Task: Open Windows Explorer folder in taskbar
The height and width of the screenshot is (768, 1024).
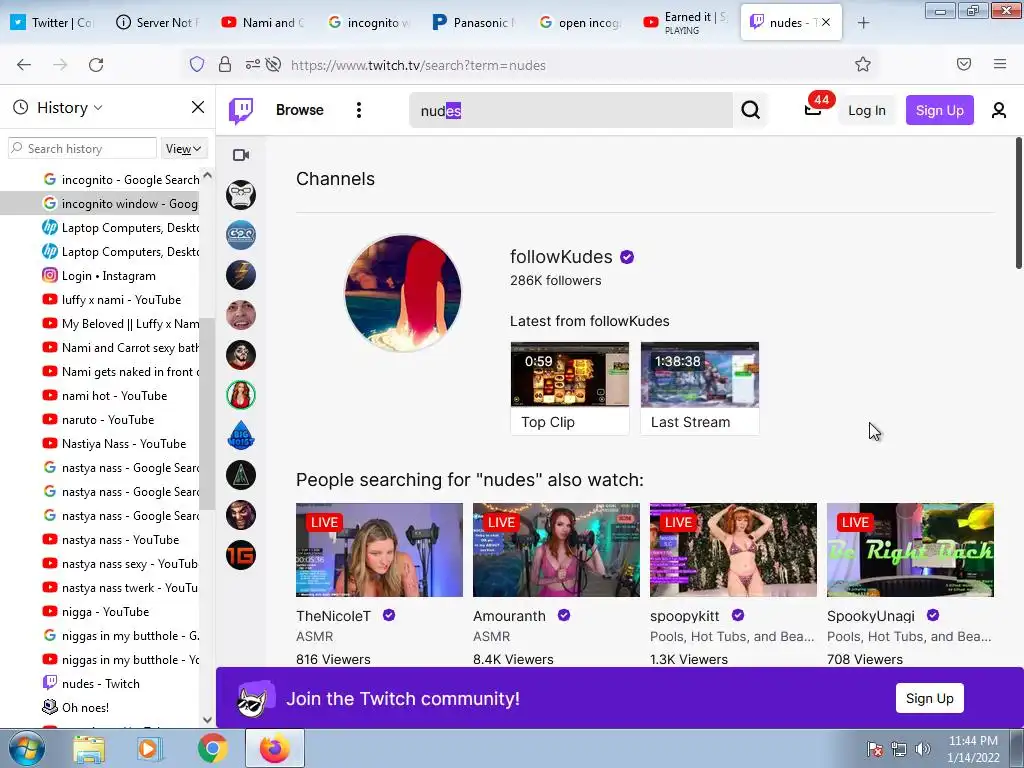Action: click(x=89, y=749)
